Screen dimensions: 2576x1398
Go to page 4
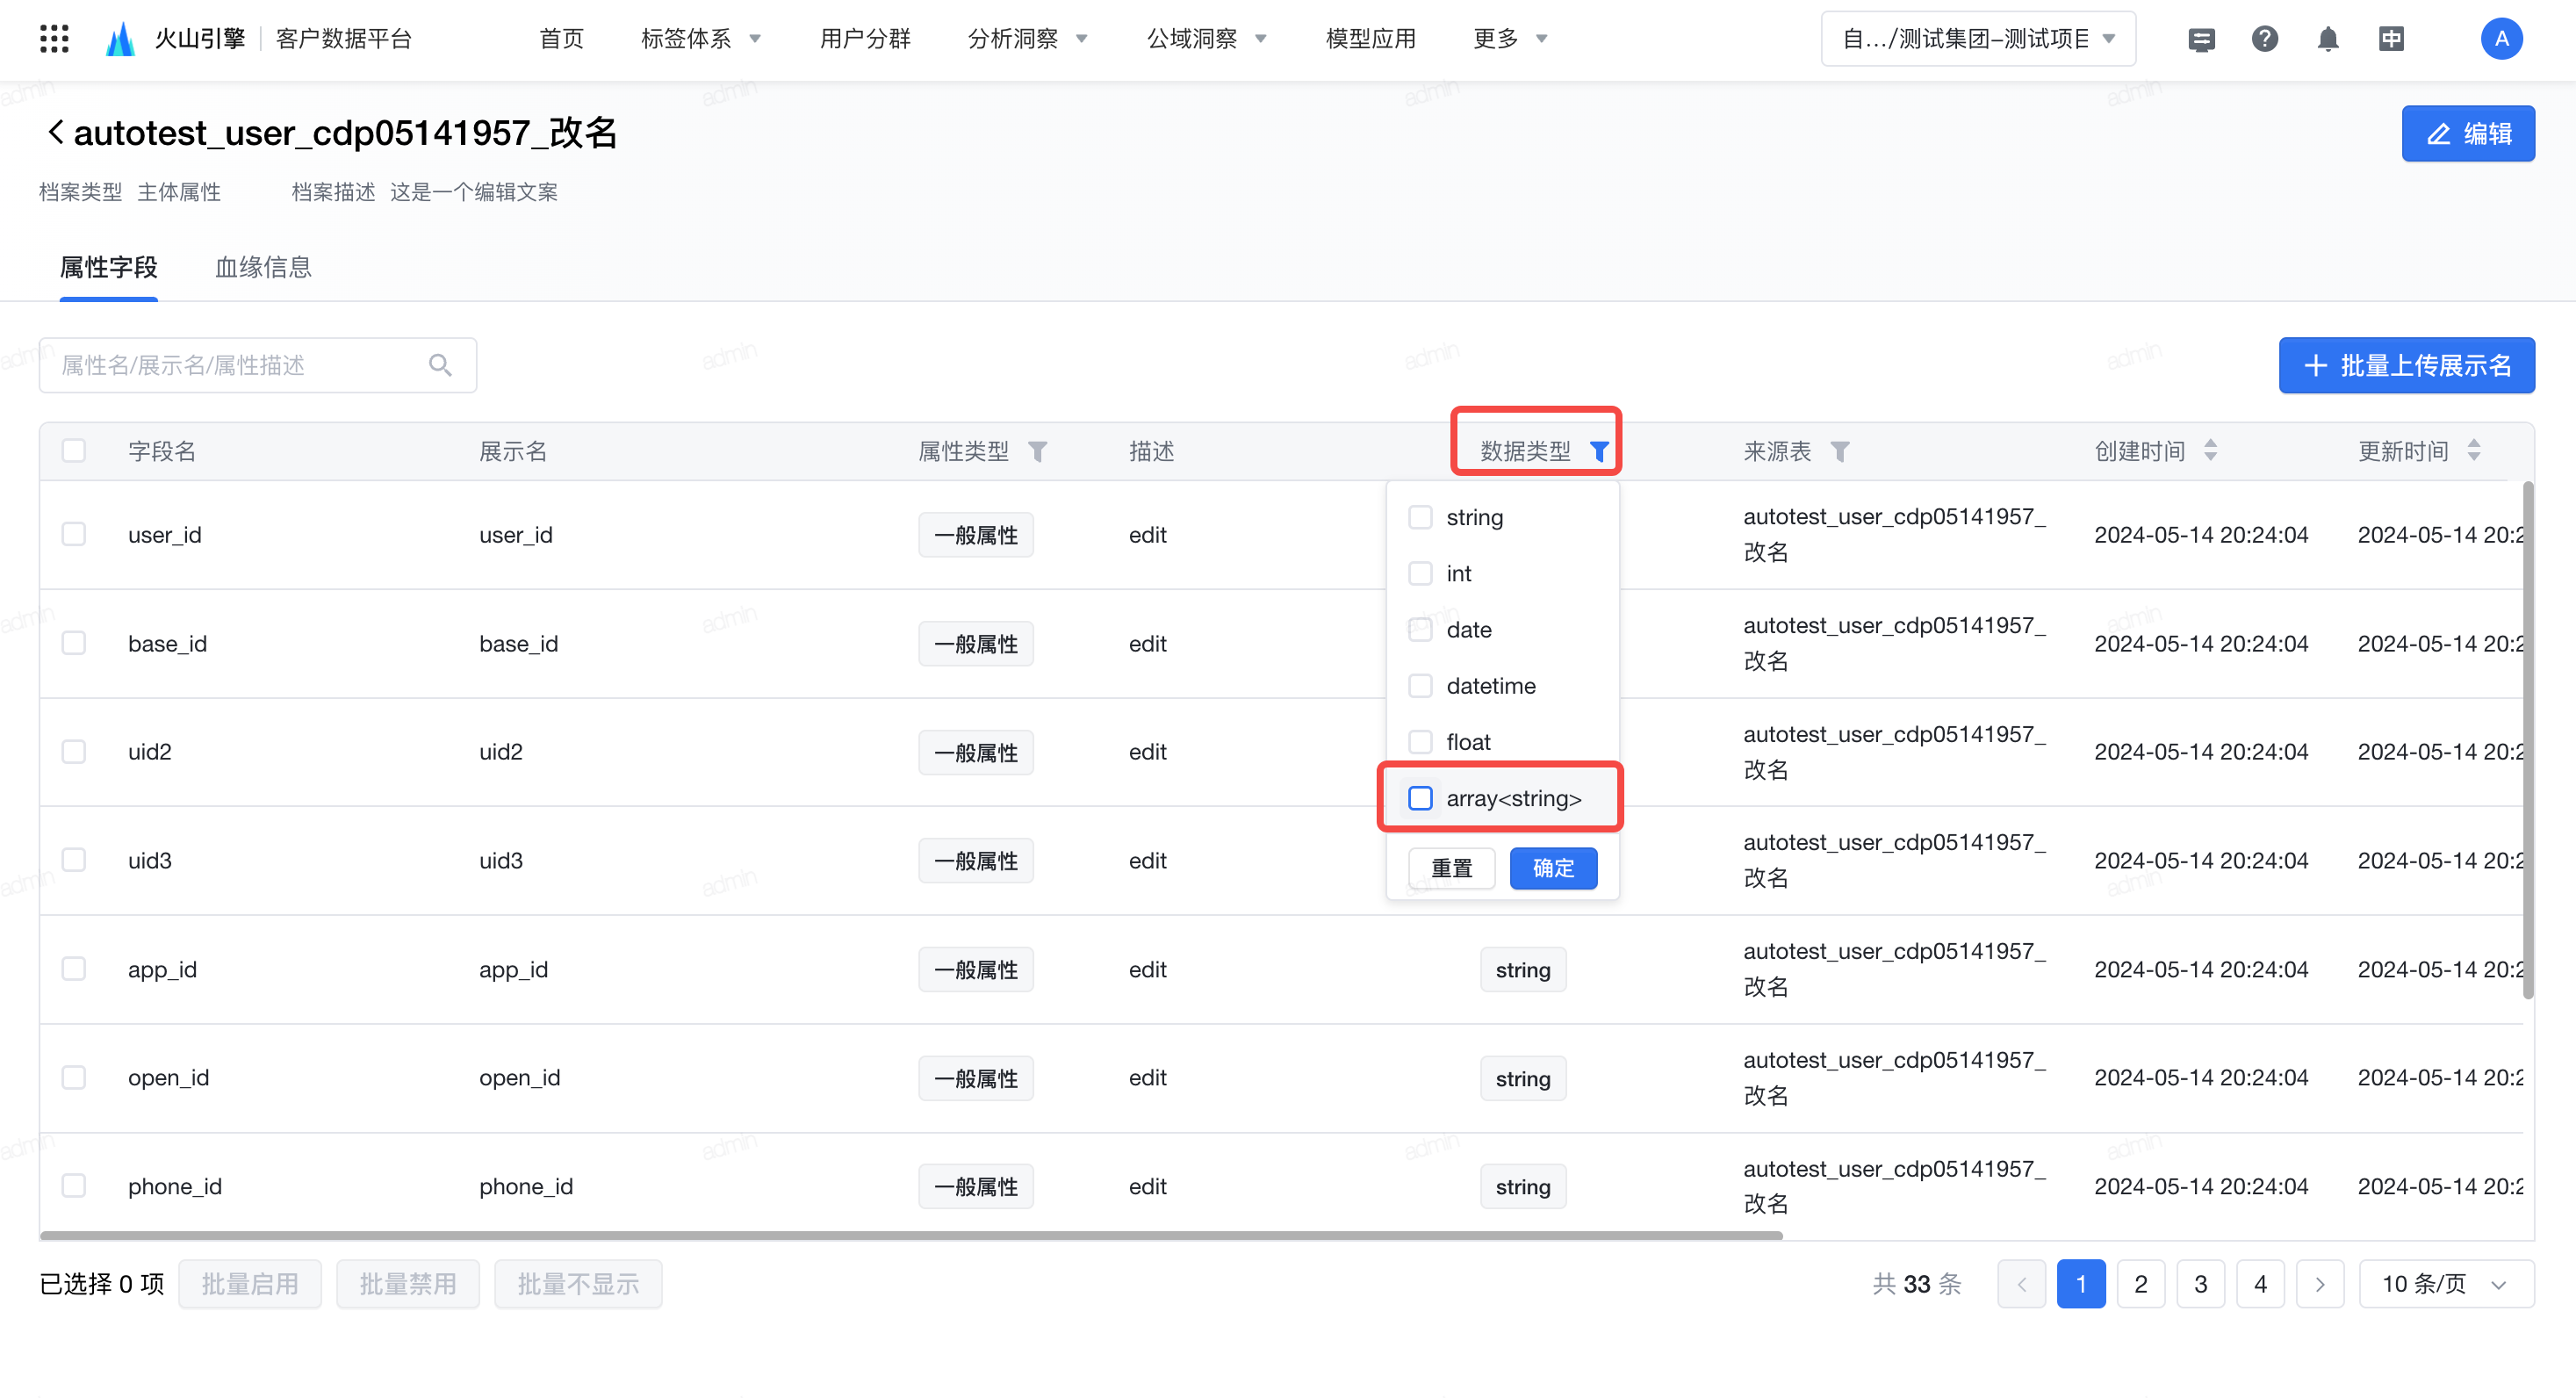[2260, 1283]
